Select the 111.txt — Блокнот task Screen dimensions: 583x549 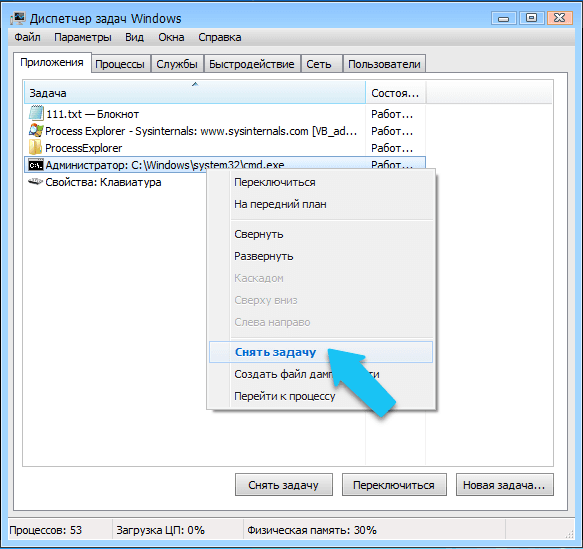point(225,114)
